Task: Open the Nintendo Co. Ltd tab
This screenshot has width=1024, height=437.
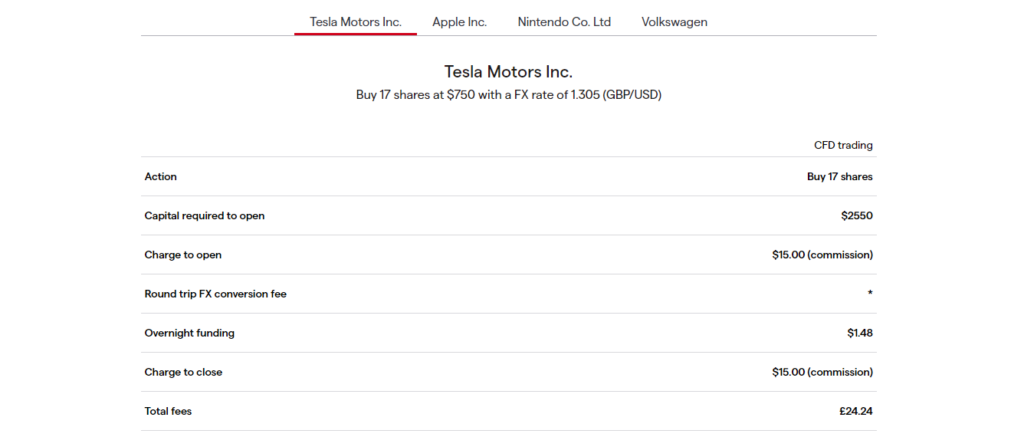Action: point(564,22)
